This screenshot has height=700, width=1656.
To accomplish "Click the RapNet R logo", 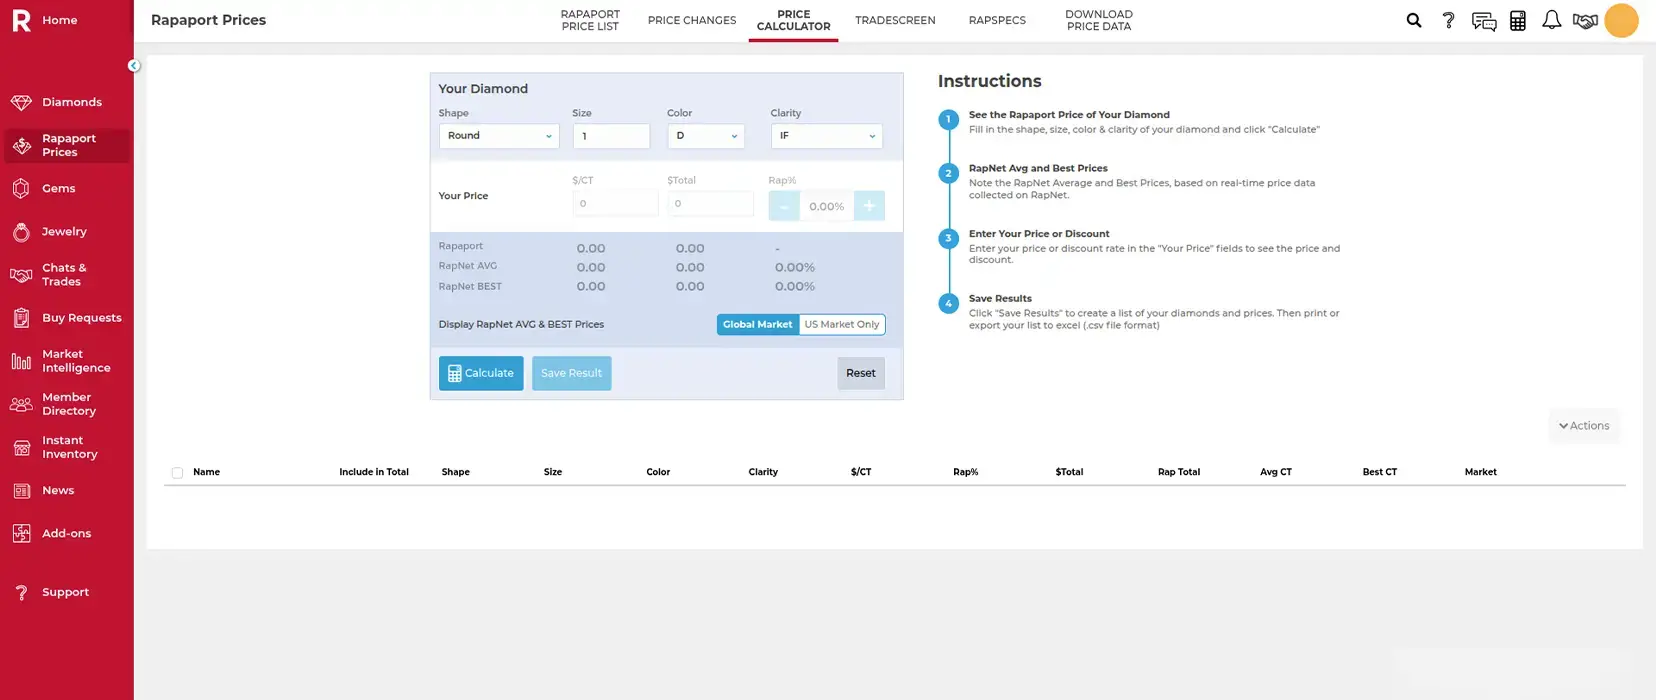I will coord(21,20).
